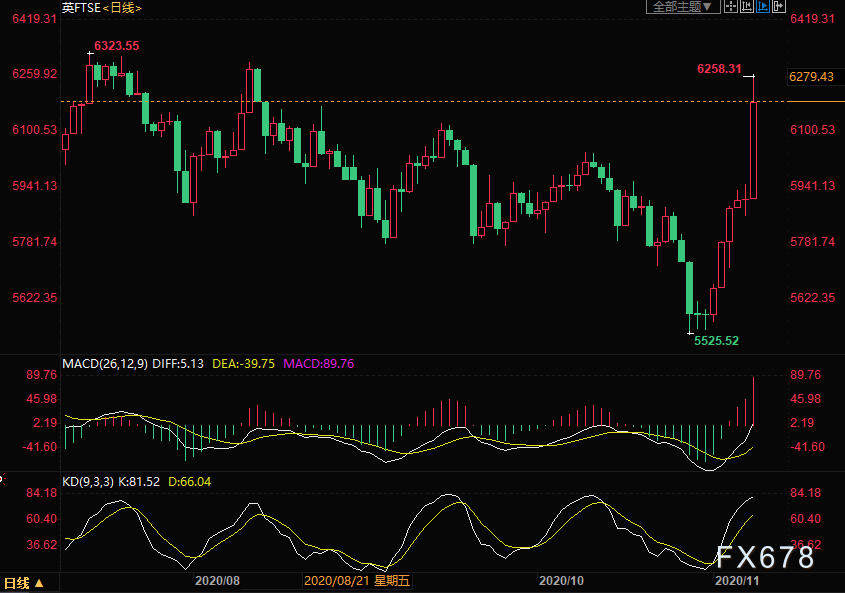Click the DIFF:5.13 value in MACD header
845x593 pixels.
point(178,363)
